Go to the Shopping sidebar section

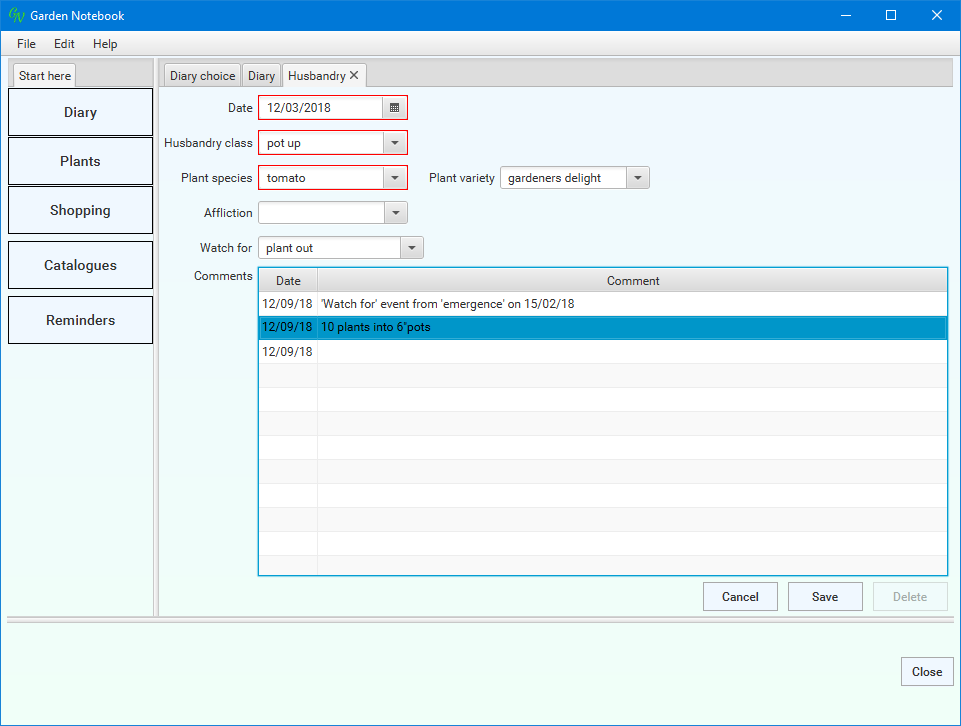[80, 210]
